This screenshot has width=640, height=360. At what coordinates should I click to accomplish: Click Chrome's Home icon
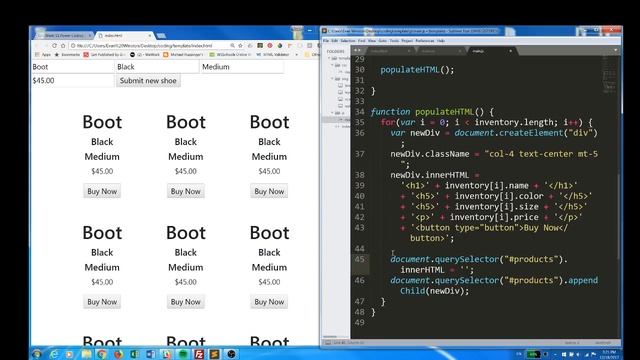63,46
